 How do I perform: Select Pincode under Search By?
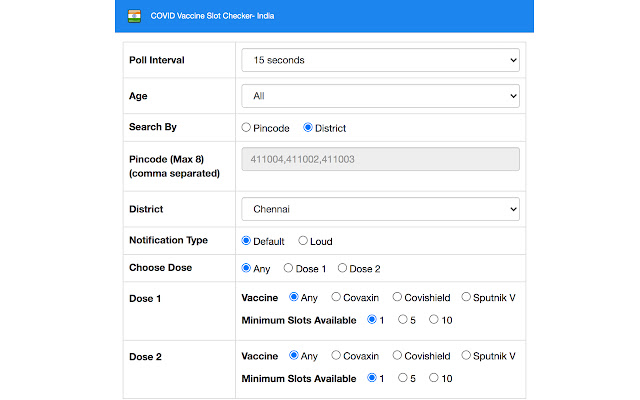coord(246,128)
